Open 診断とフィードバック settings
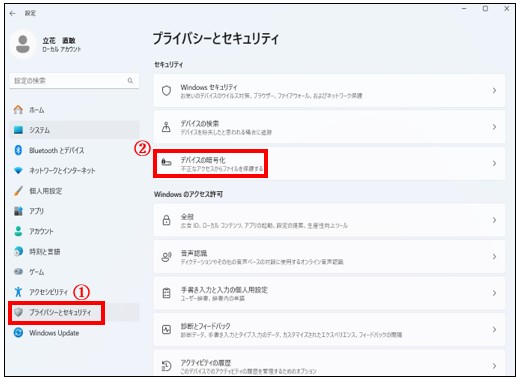517x377 pixels. click(x=329, y=330)
